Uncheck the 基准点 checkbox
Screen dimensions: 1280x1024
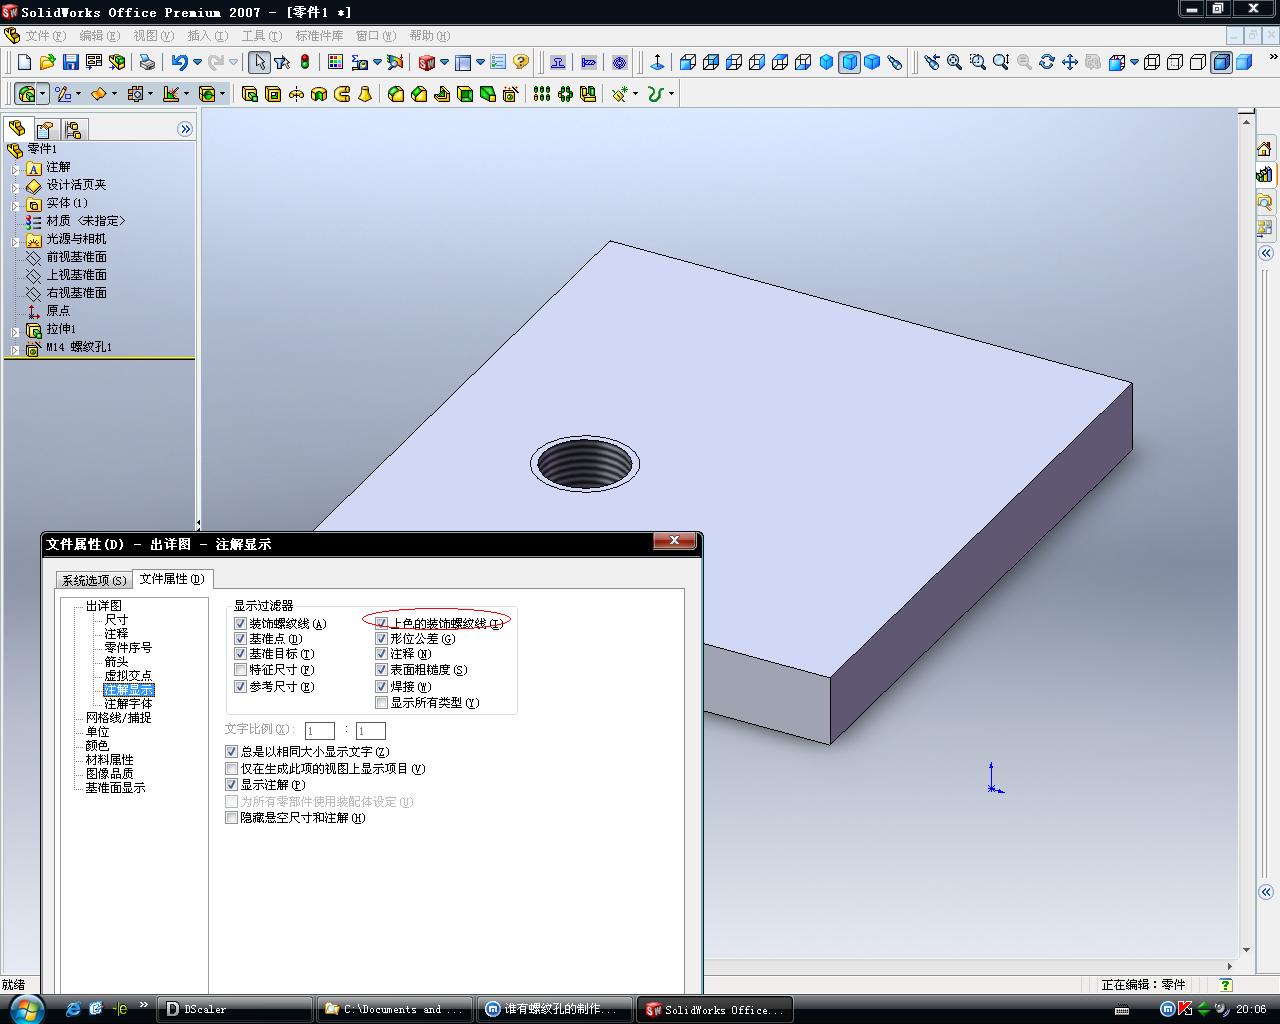pos(240,638)
